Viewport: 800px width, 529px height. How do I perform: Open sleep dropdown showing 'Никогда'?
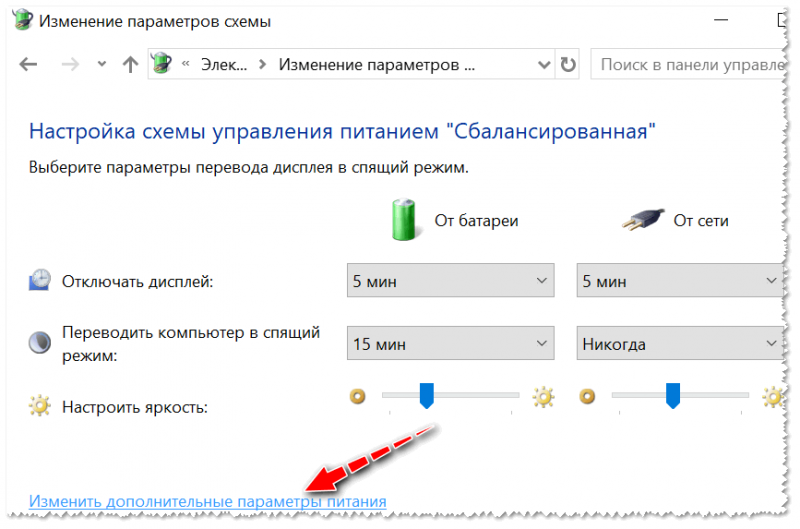[680, 343]
